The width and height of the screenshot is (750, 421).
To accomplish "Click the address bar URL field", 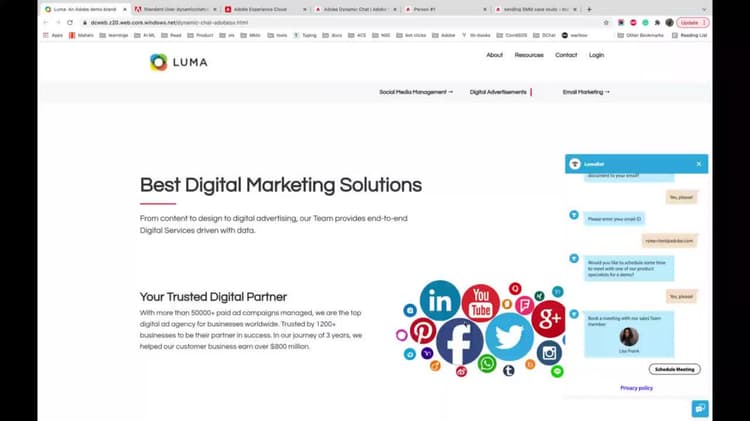I will click(335, 22).
